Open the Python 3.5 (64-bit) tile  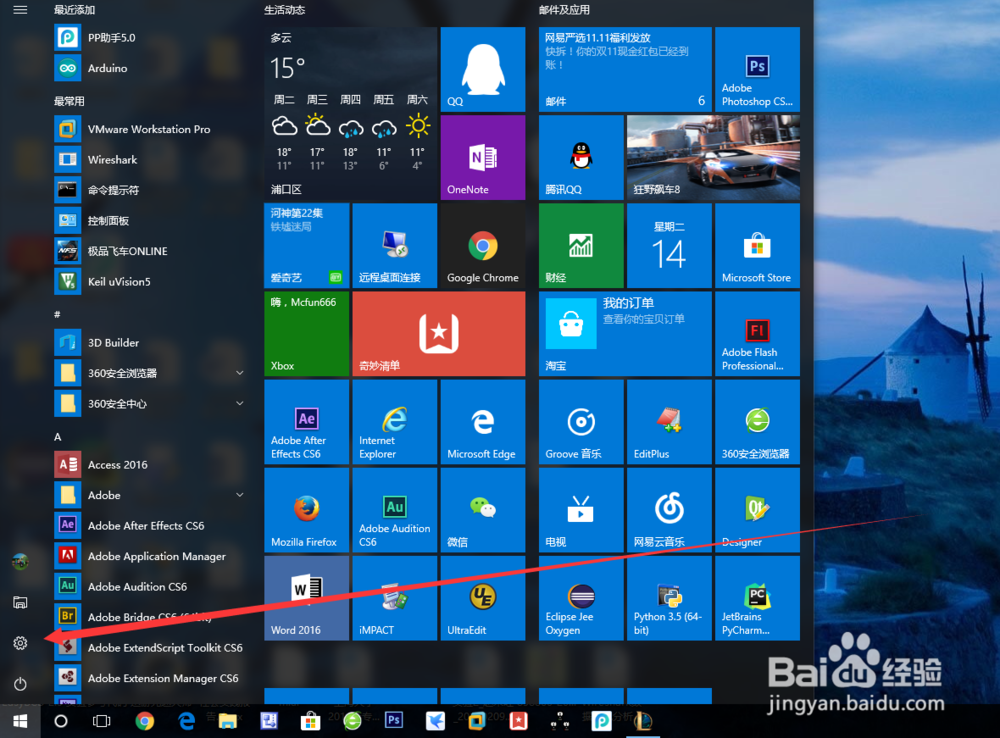click(669, 598)
